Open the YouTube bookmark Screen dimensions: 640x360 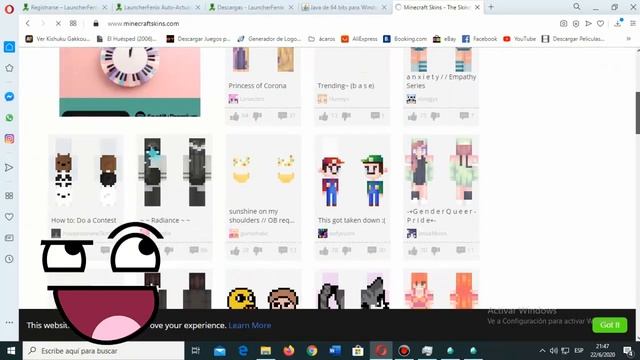pos(520,39)
